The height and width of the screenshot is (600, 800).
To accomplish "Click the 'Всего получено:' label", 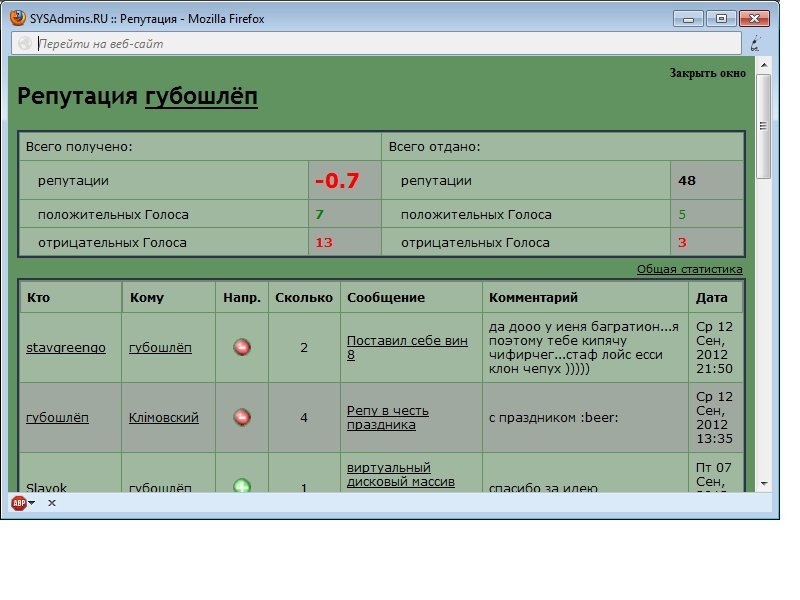I will 79,147.
